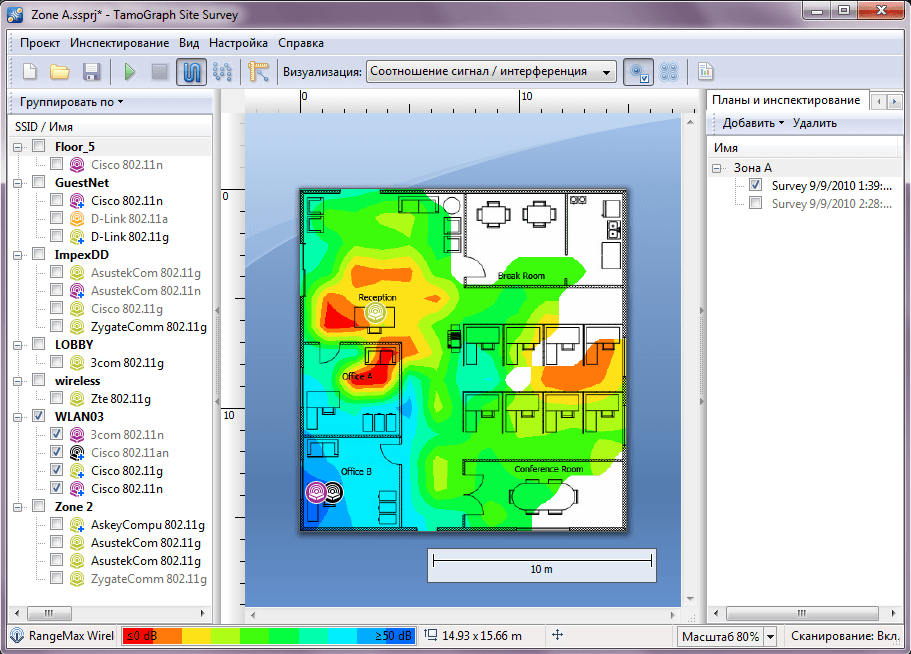Click the red ≤0 dB legend color
911x654 pixels.
click(x=139, y=636)
